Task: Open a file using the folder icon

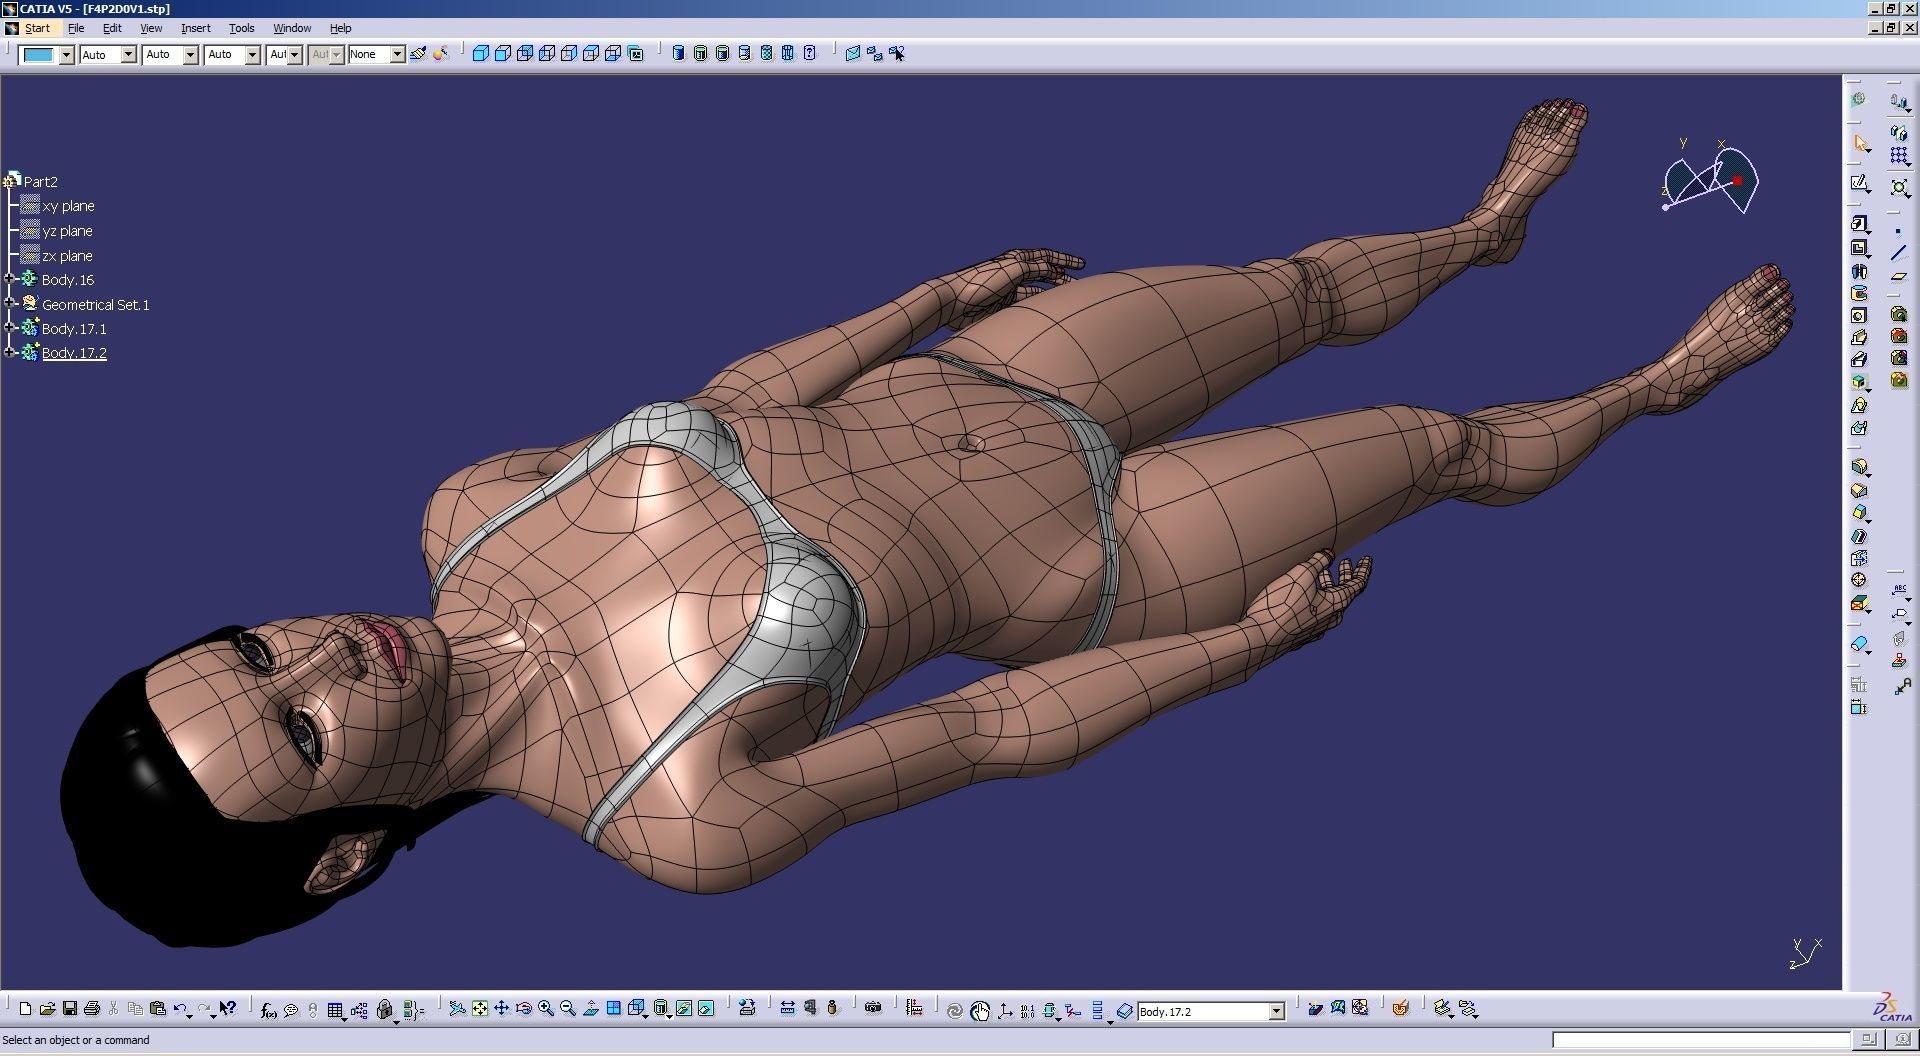Action: pos(47,1009)
